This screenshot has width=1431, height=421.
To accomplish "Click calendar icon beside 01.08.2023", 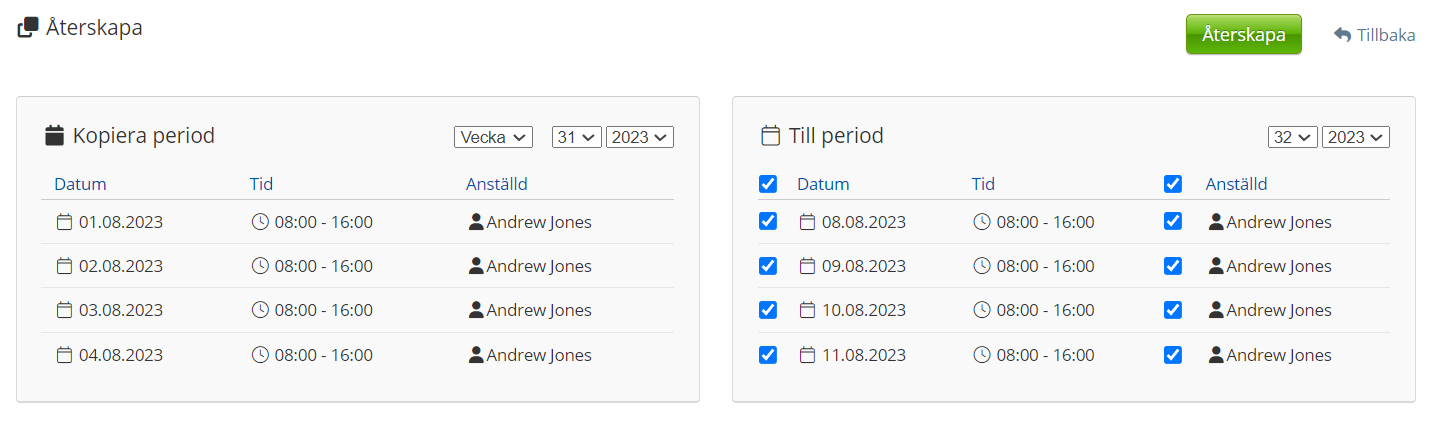I will 64,222.
